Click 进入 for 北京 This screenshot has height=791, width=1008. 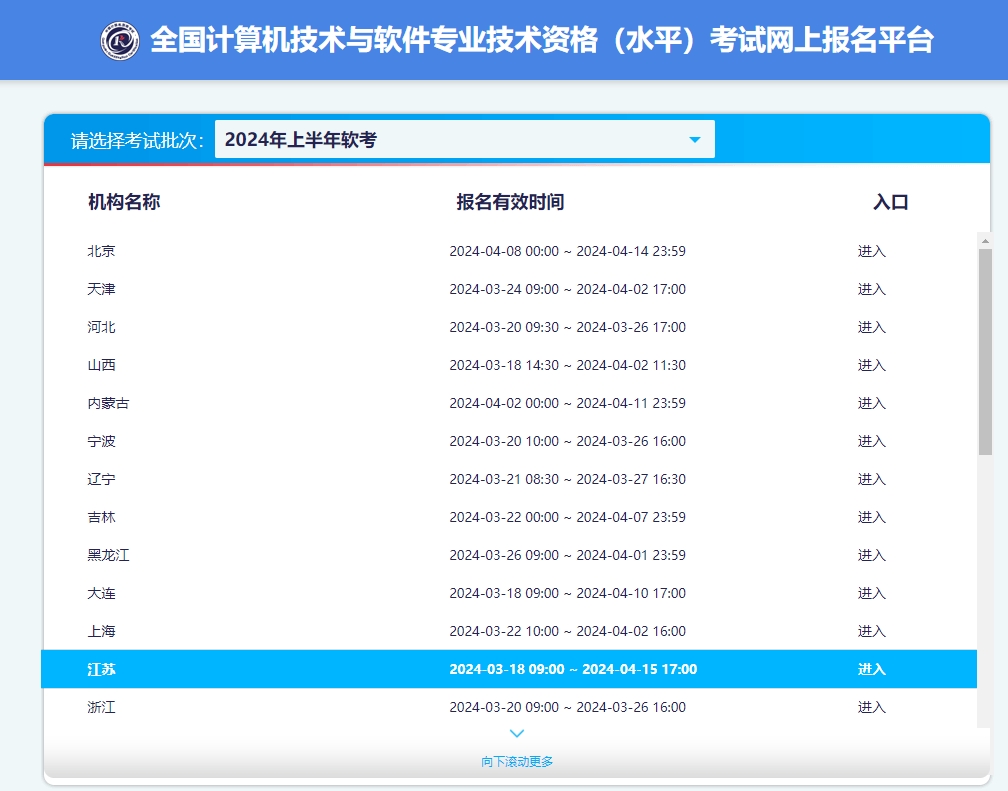[872, 251]
